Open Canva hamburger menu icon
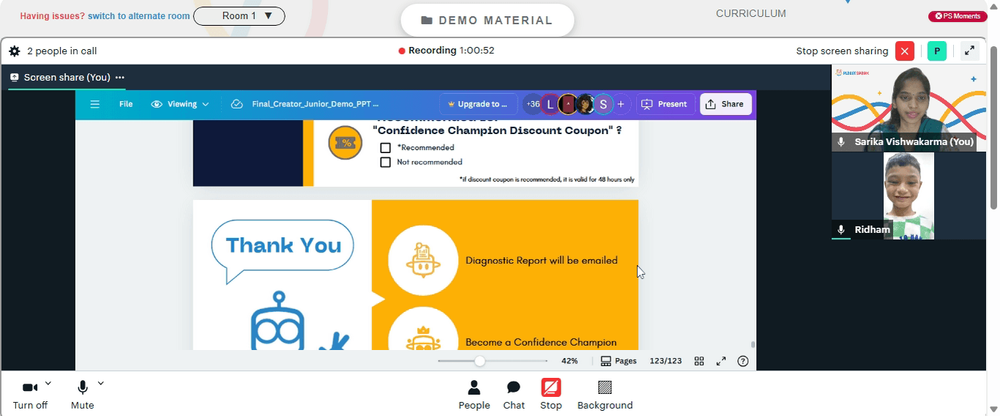 pos(95,104)
